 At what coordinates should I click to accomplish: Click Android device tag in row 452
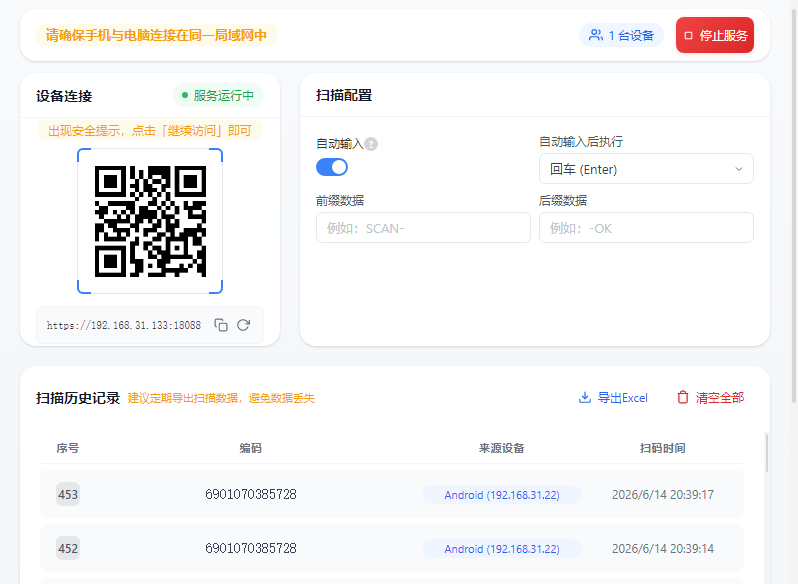coord(502,549)
